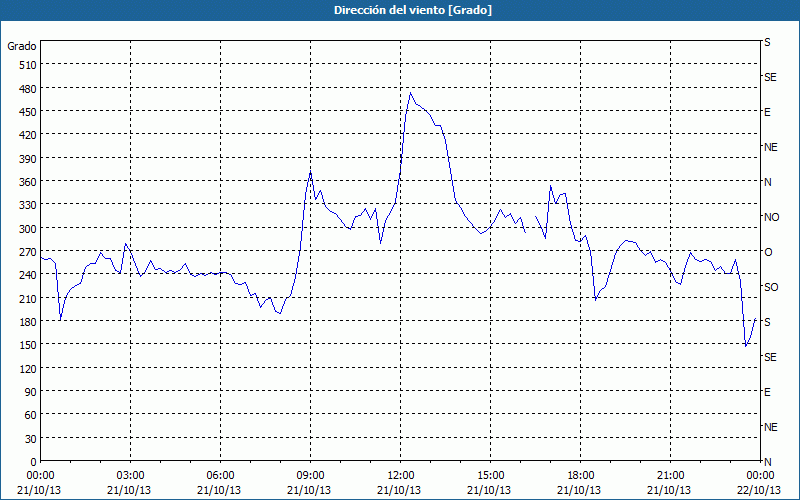
Task: Click the 09:00 time axis label
Action: point(310,476)
